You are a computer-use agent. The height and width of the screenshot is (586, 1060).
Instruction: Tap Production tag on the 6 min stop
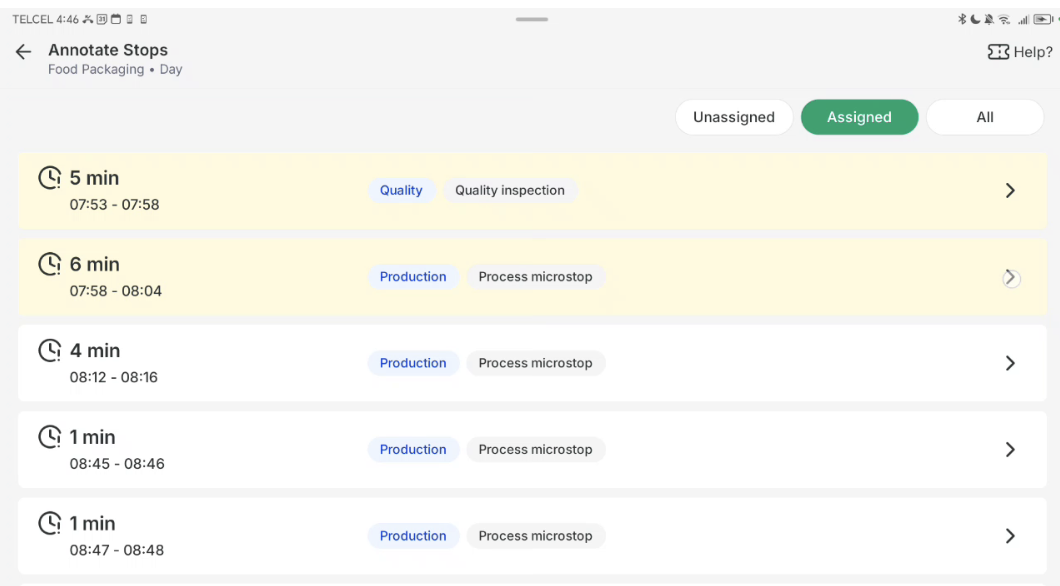pos(413,276)
